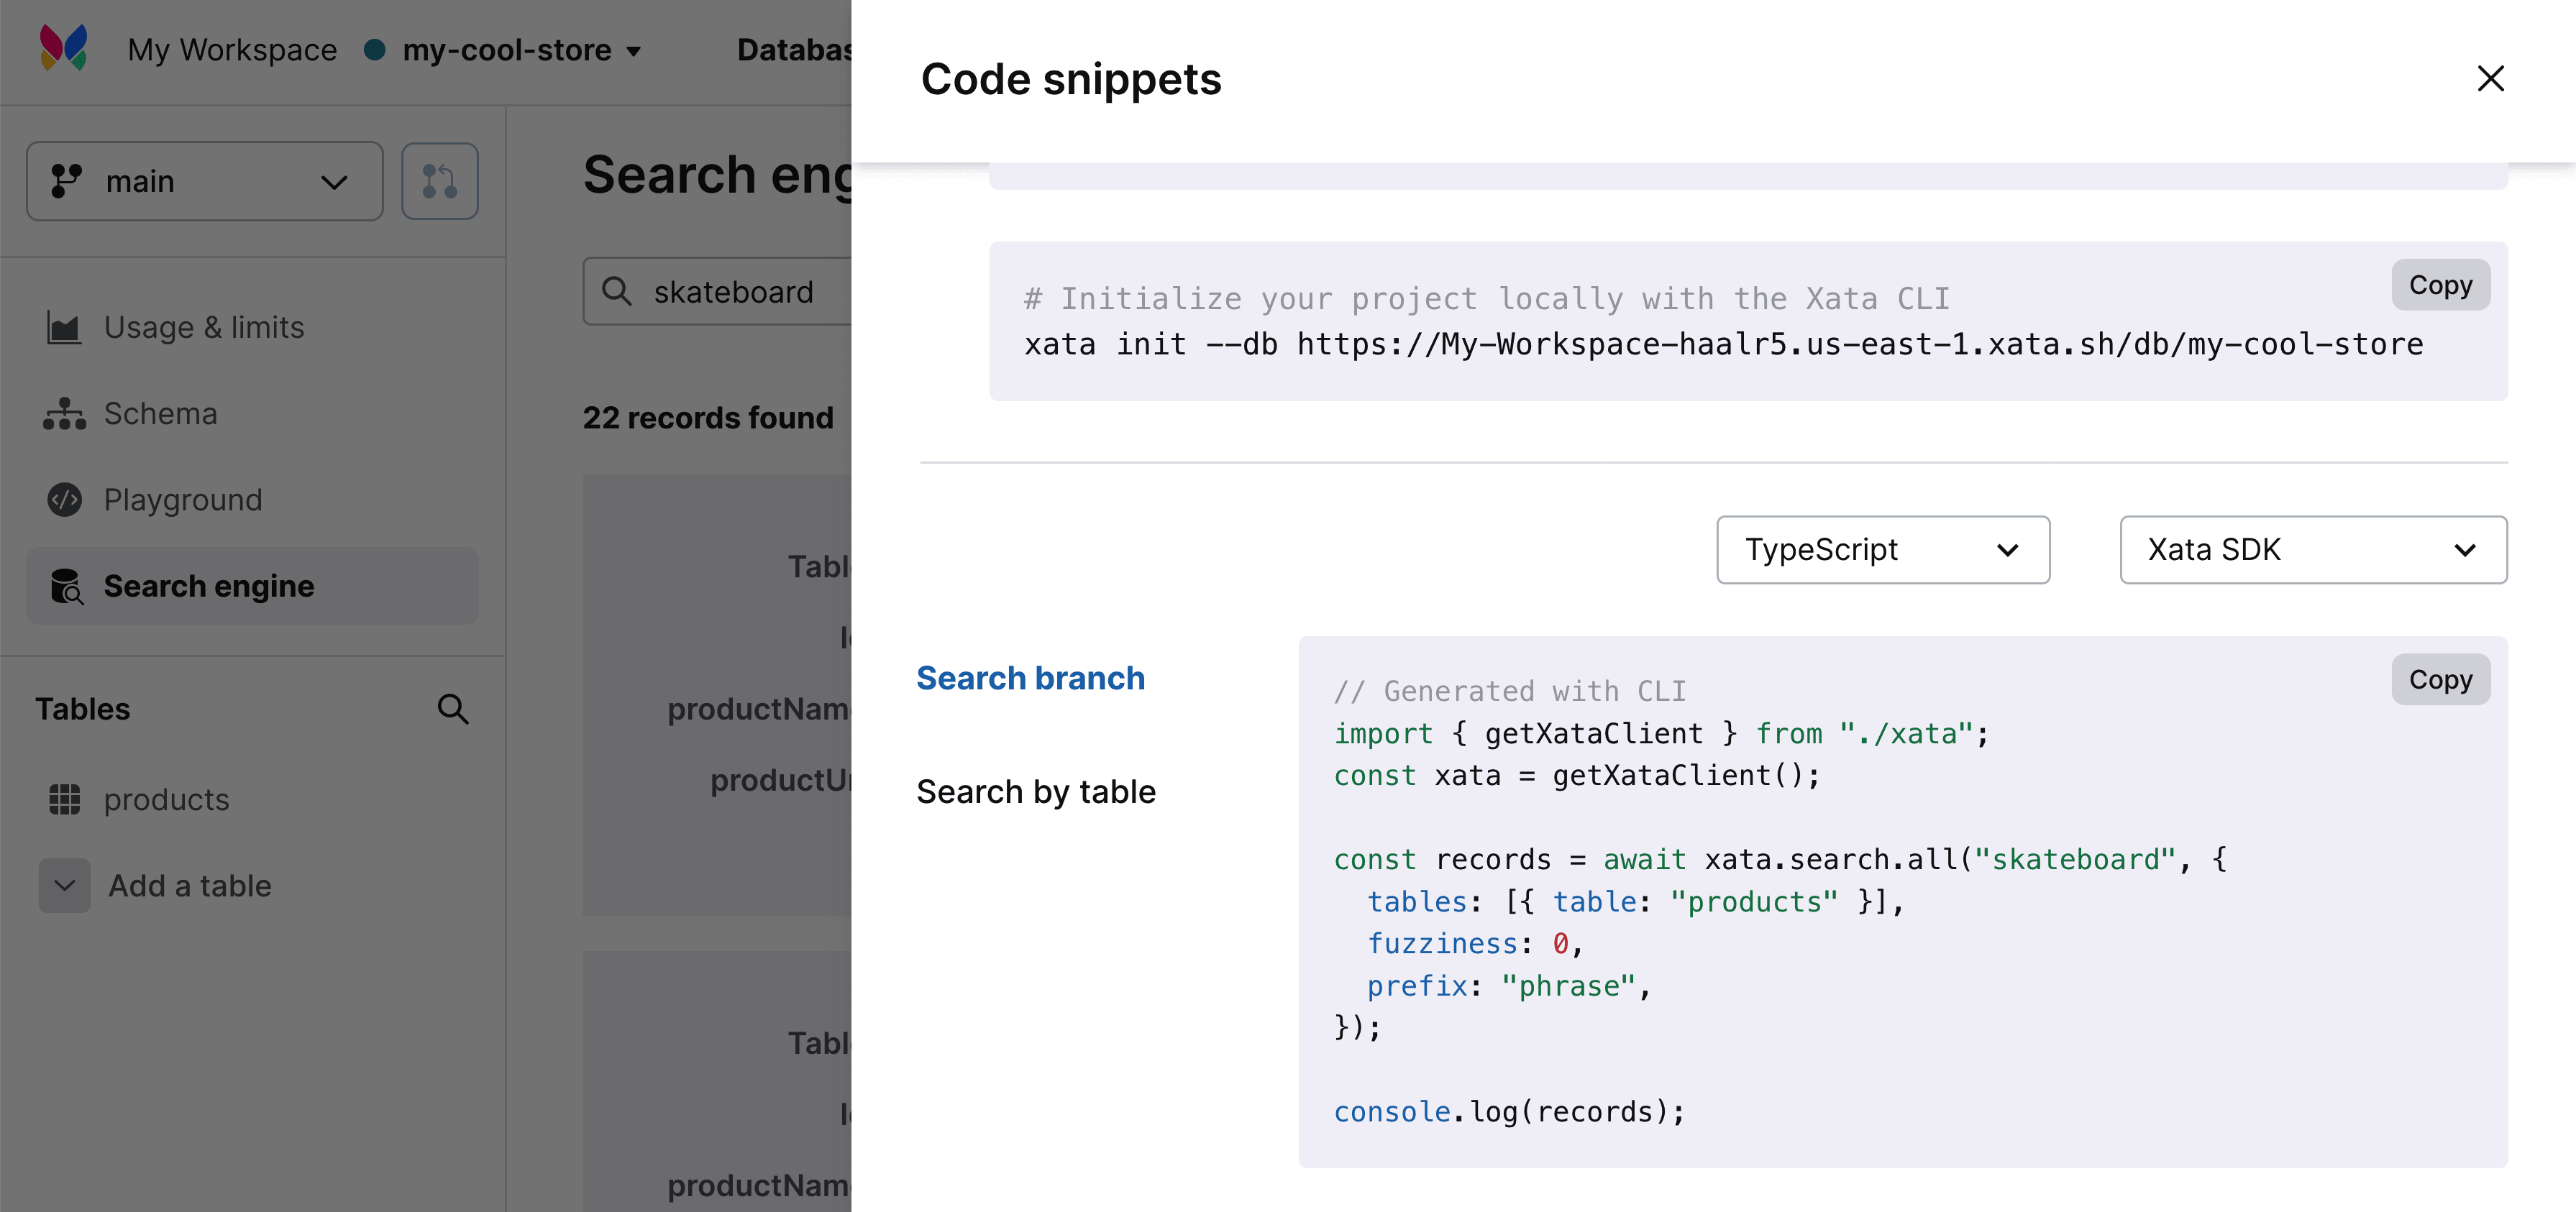Click the console.log(records) code line
Viewport: 2576px width, 1212px height.
(1510, 1111)
